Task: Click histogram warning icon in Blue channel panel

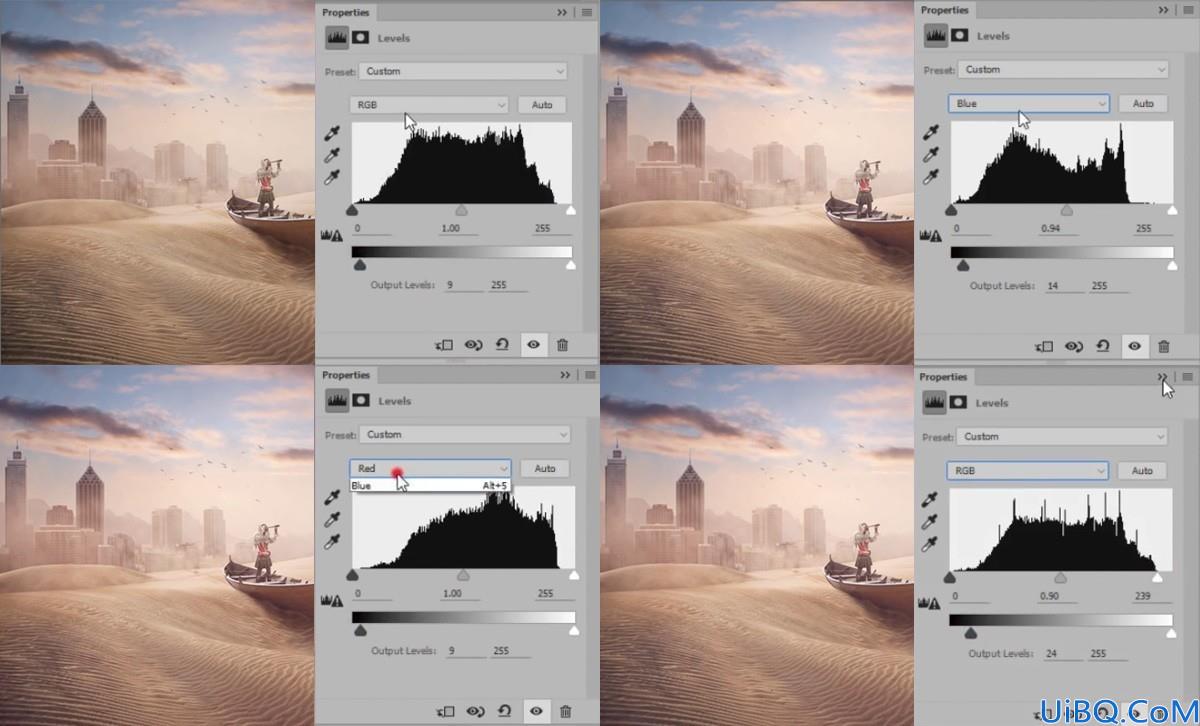Action: (930, 235)
